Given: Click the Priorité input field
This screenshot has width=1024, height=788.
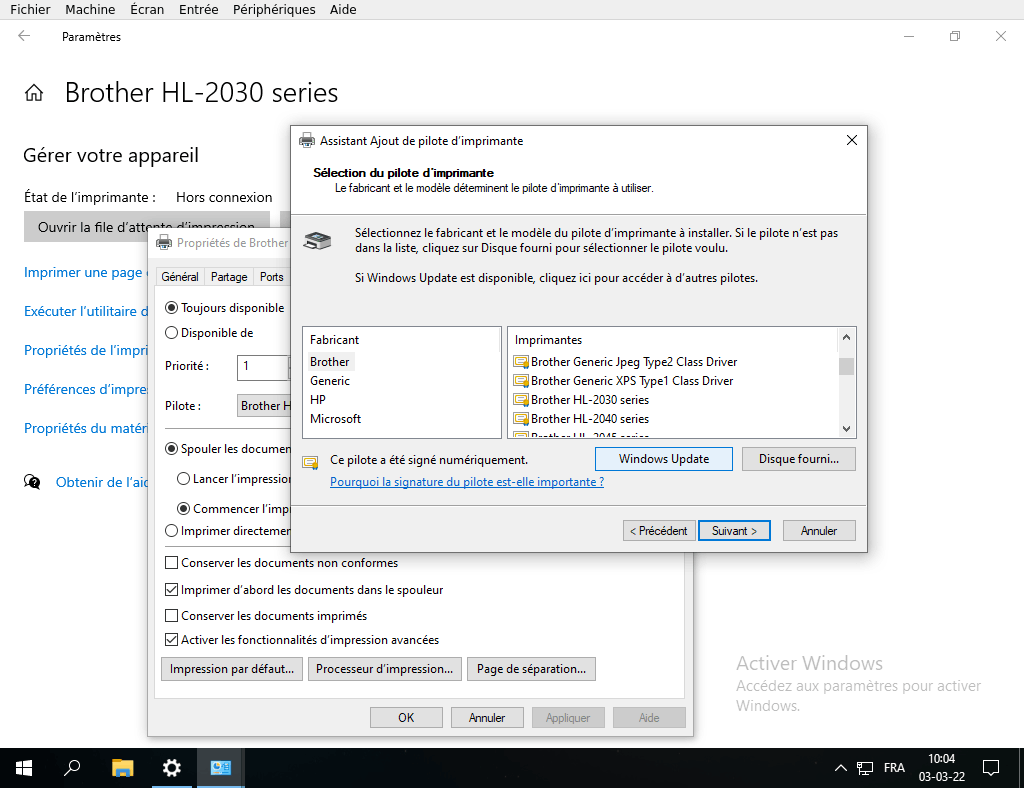Looking at the screenshot, I should [x=263, y=366].
